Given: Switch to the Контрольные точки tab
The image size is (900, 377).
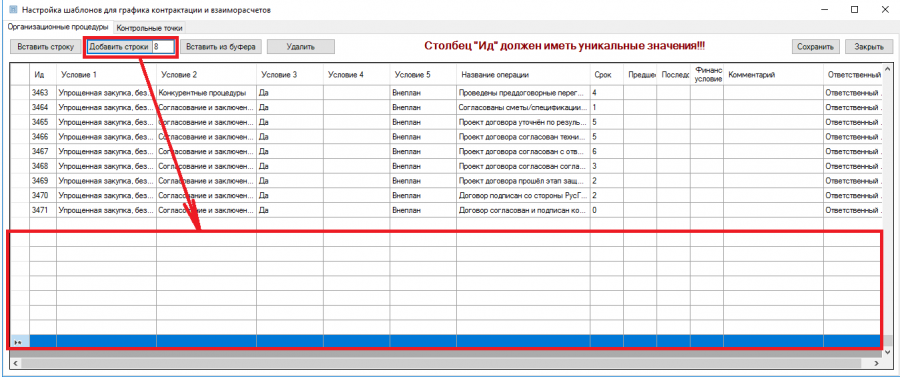Looking at the screenshot, I should pyautogui.click(x=149, y=28).
